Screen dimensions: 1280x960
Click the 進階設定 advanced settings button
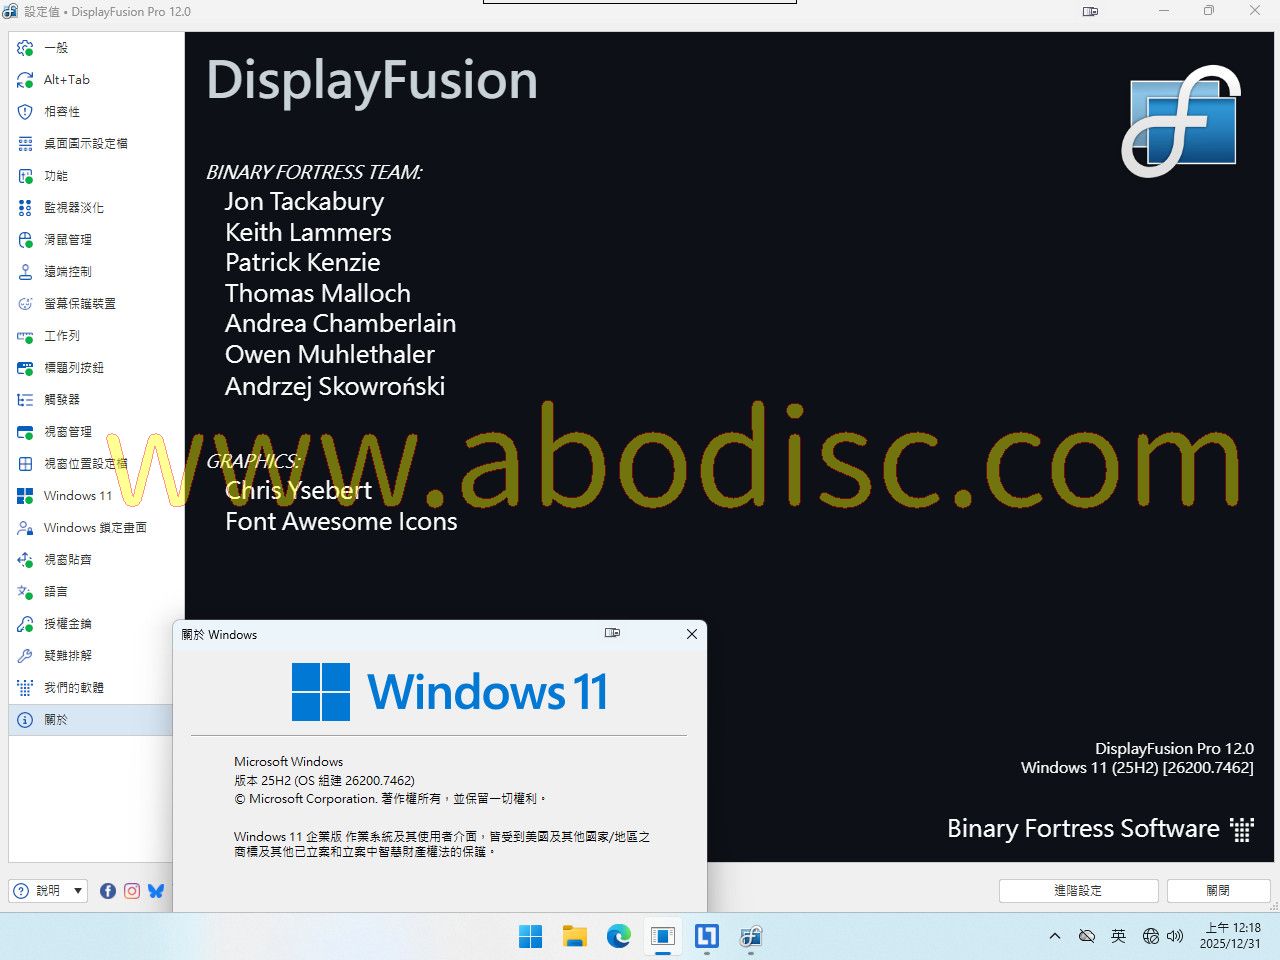(1078, 890)
